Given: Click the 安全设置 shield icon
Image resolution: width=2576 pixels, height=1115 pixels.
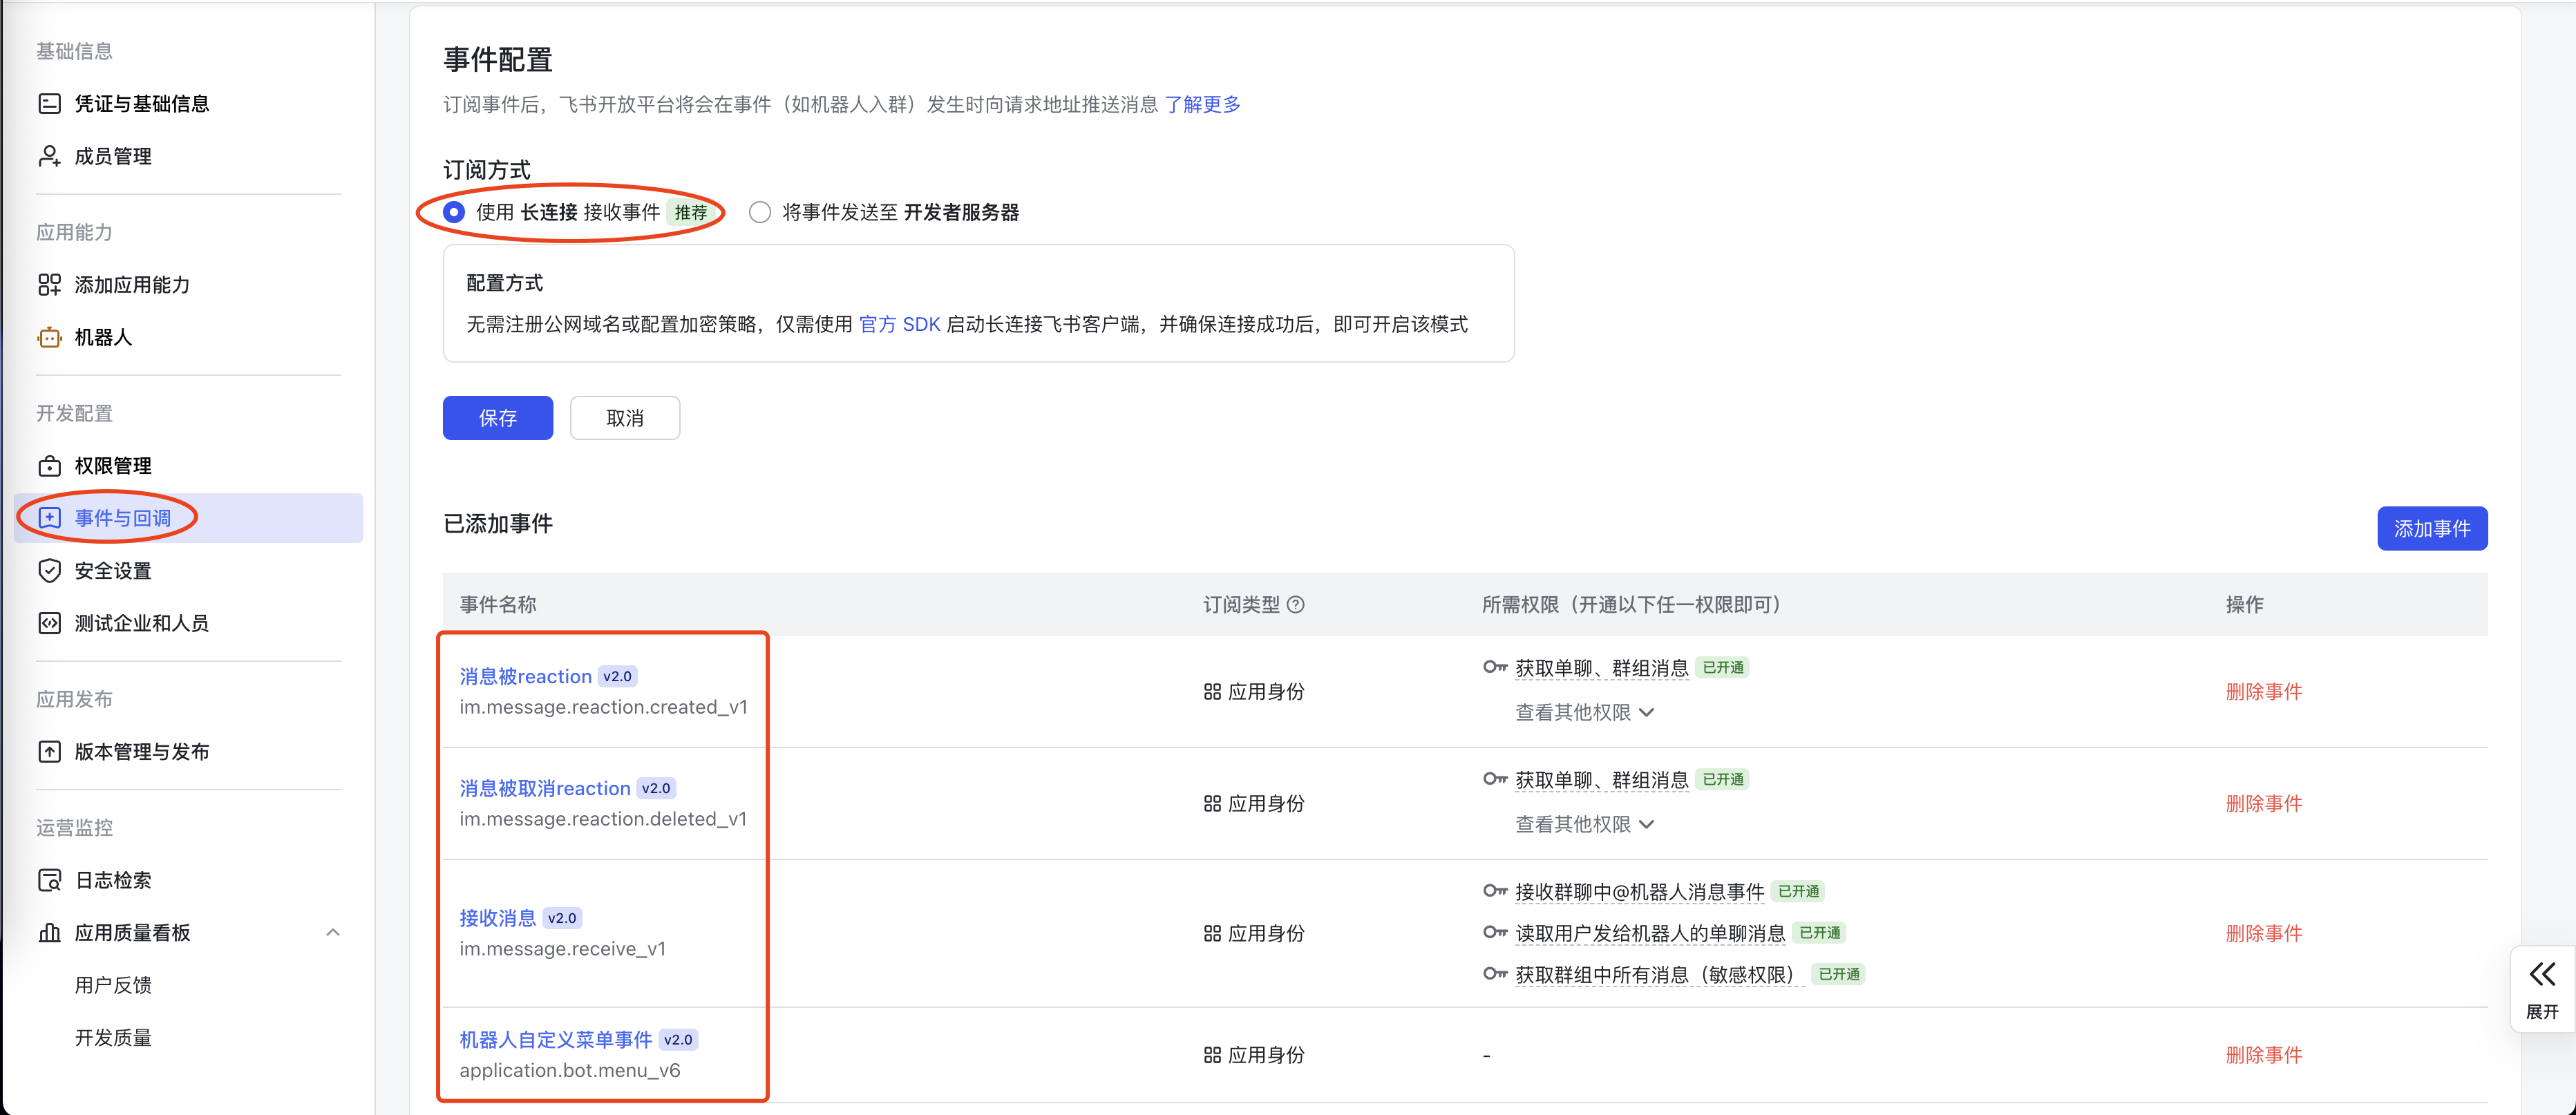Looking at the screenshot, I should (x=49, y=571).
